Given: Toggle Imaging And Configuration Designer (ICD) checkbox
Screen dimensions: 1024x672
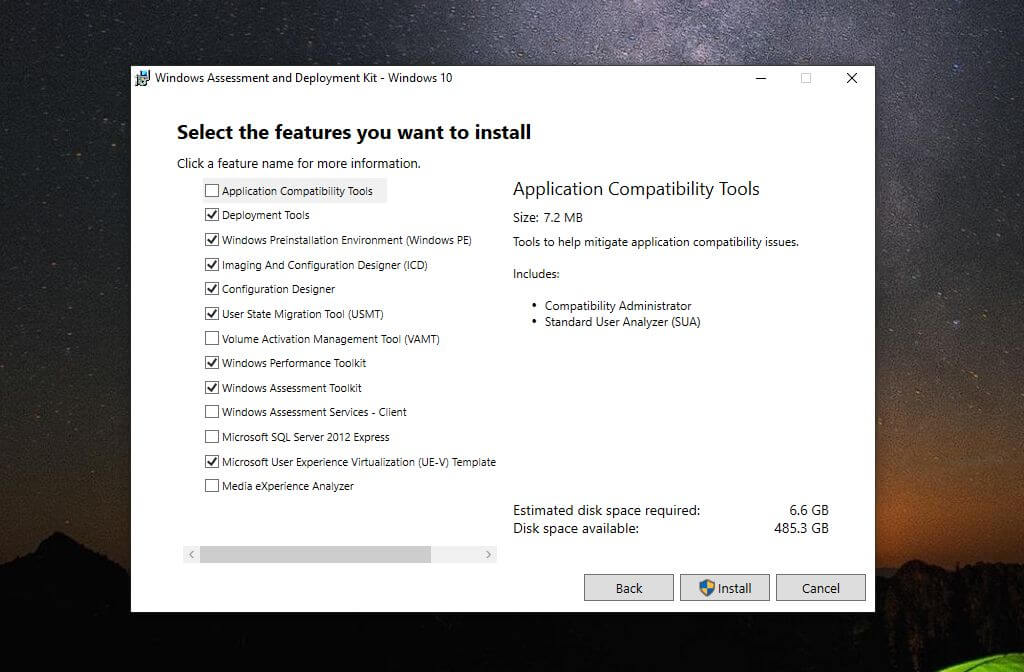Looking at the screenshot, I should click(212, 264).
